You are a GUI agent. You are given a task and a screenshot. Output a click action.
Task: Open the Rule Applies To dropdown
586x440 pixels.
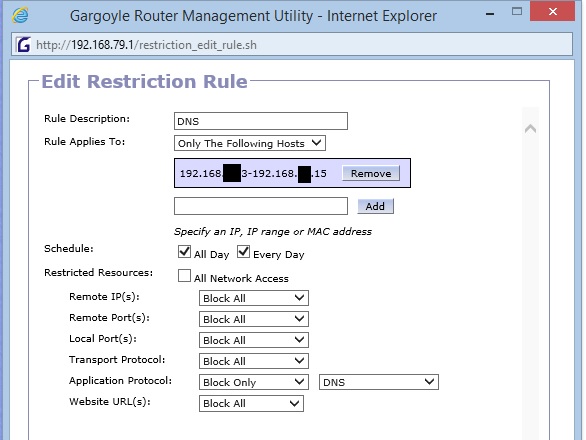250,143
